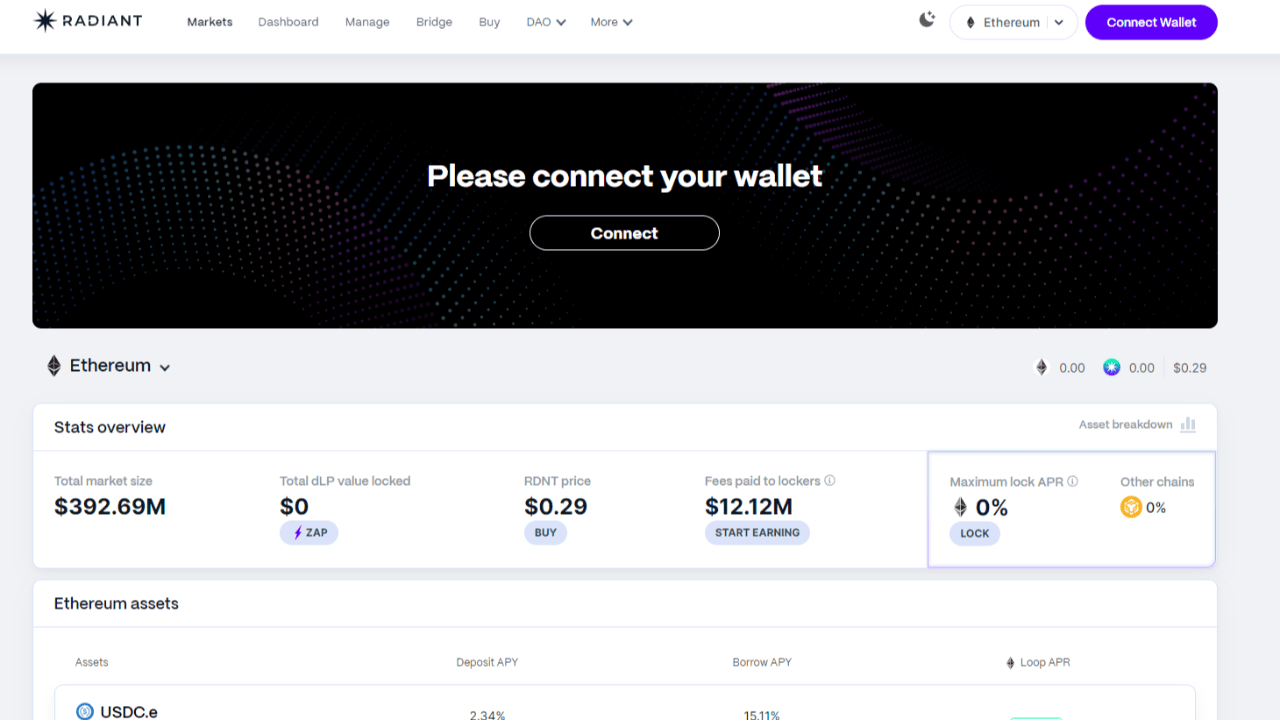Toggle dark mode with the moon icon
This screenshot has width=1280, height=720.
point(926,19)
